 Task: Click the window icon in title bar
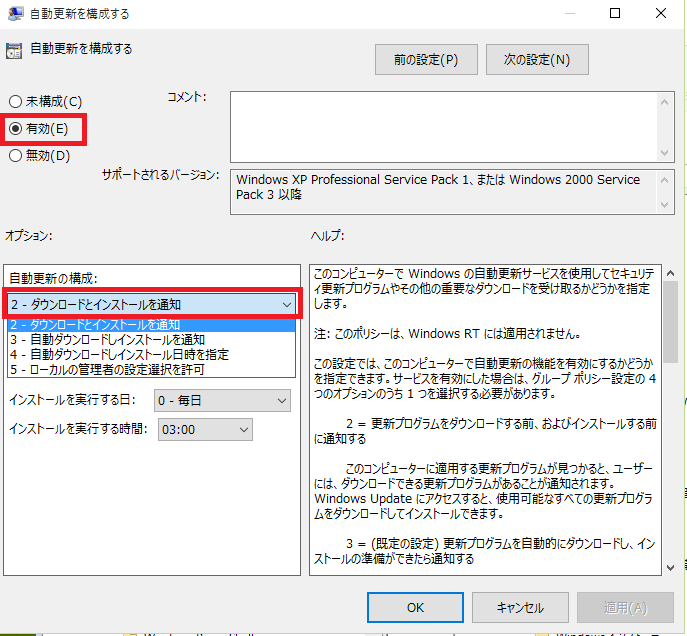point(14,14)
